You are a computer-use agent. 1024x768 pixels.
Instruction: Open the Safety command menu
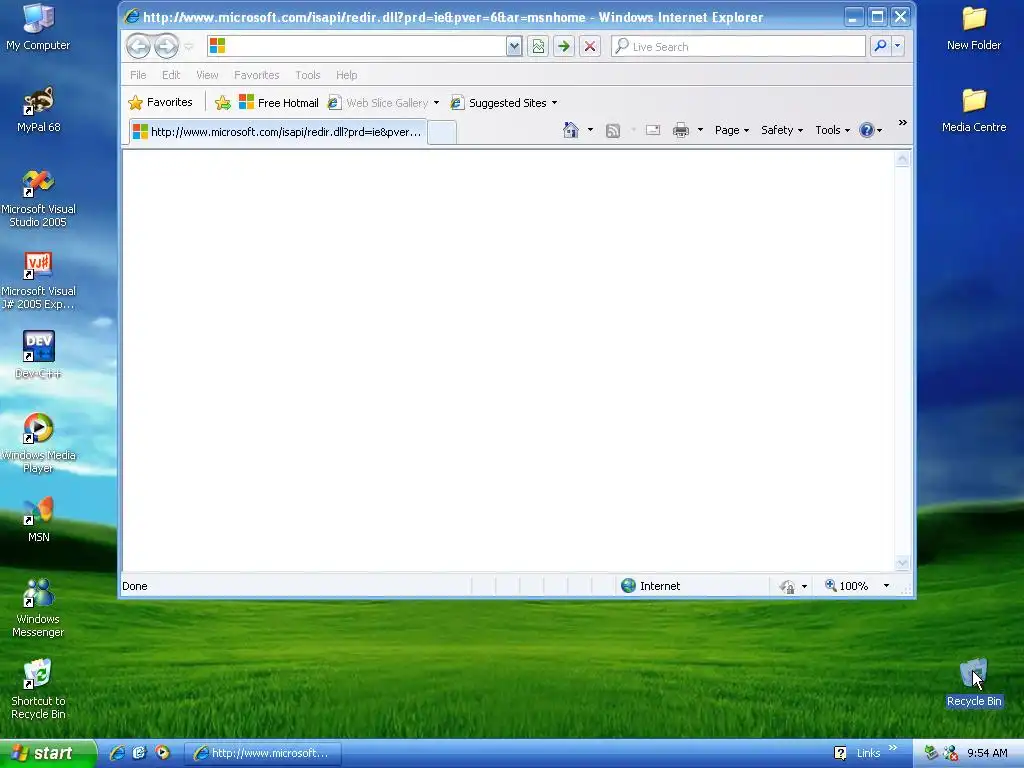point(781,130)
